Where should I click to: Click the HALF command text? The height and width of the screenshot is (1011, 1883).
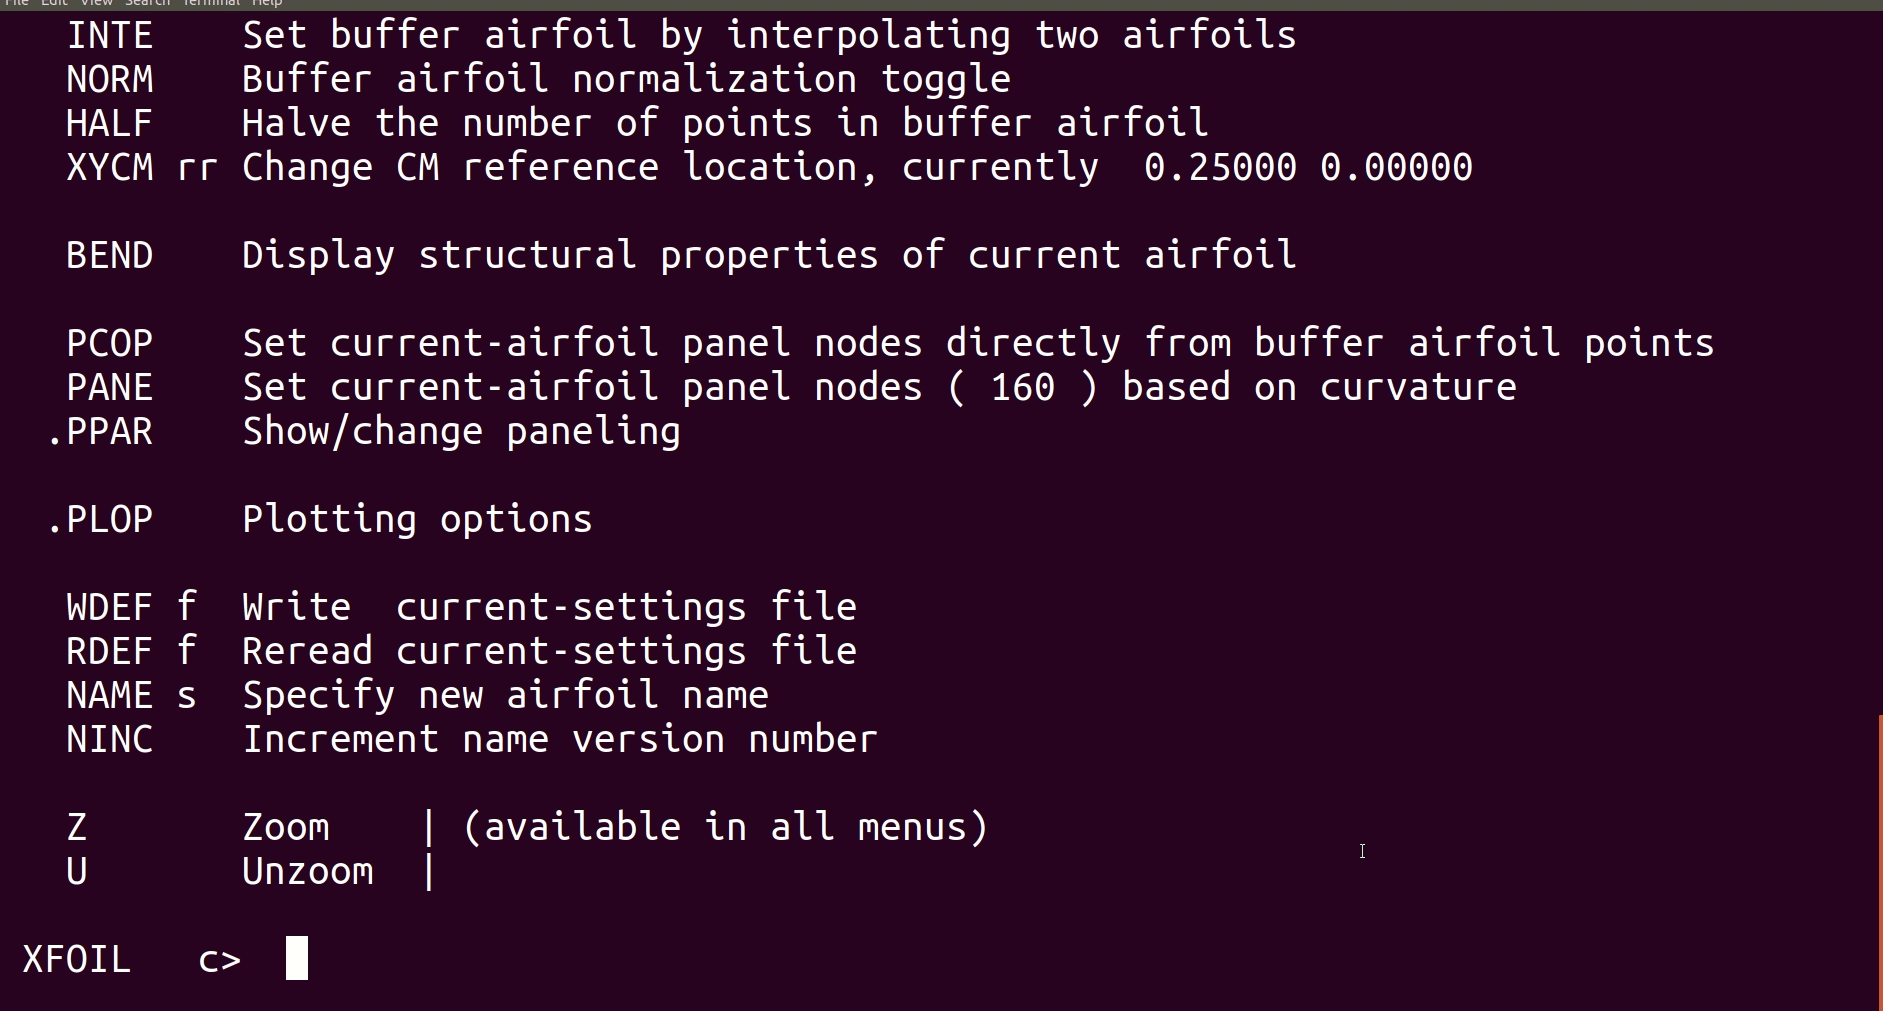point(110,123)
